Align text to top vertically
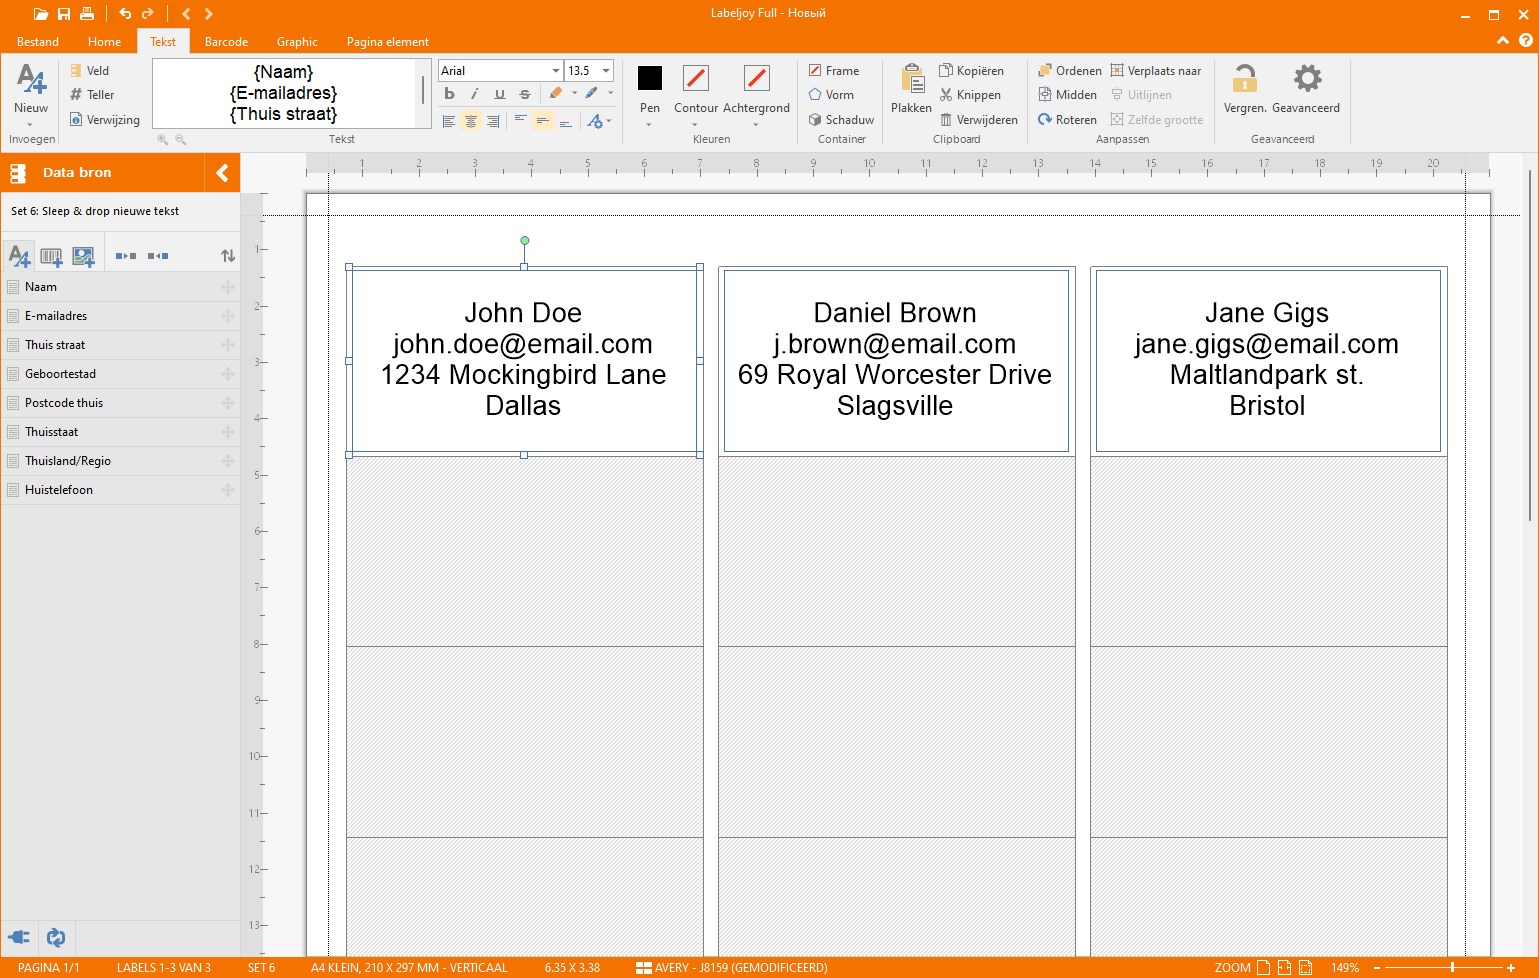The height and width of the screenshot is (978, 1539). pyautogui.click(x=520, y=121)
